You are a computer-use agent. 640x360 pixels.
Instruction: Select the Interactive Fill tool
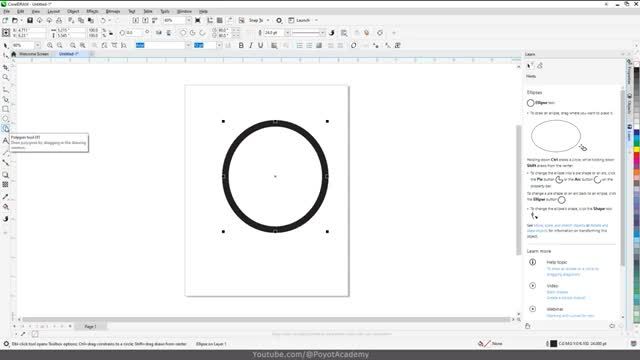(x=6, y=207)
